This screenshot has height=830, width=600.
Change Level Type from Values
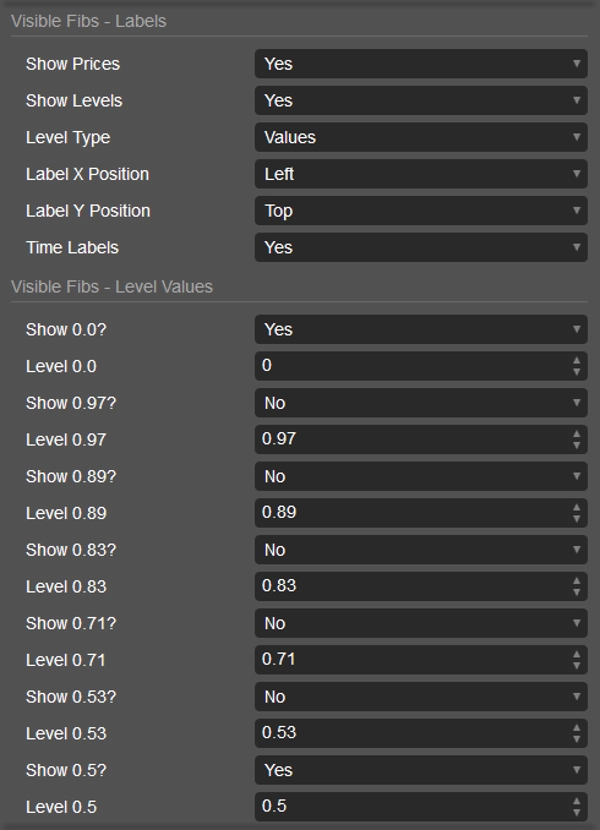[420, 137]
